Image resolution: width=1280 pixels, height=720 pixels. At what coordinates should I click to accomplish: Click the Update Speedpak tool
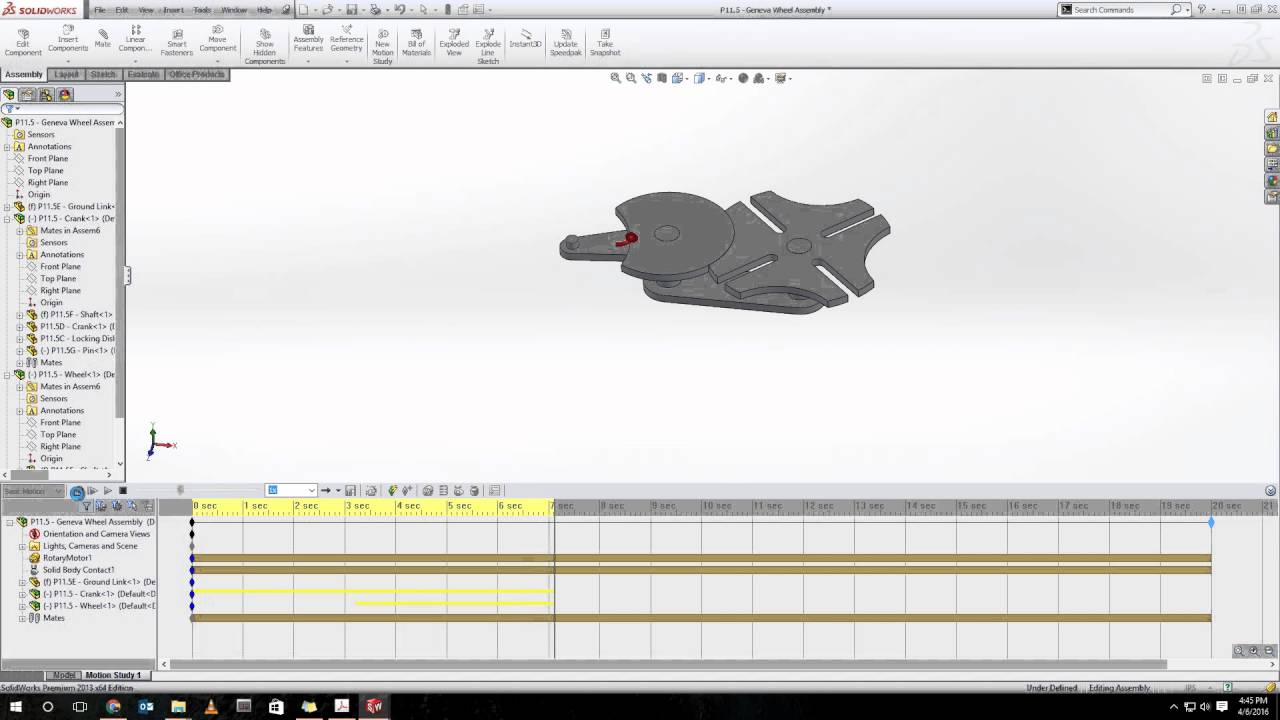(565, 41)
